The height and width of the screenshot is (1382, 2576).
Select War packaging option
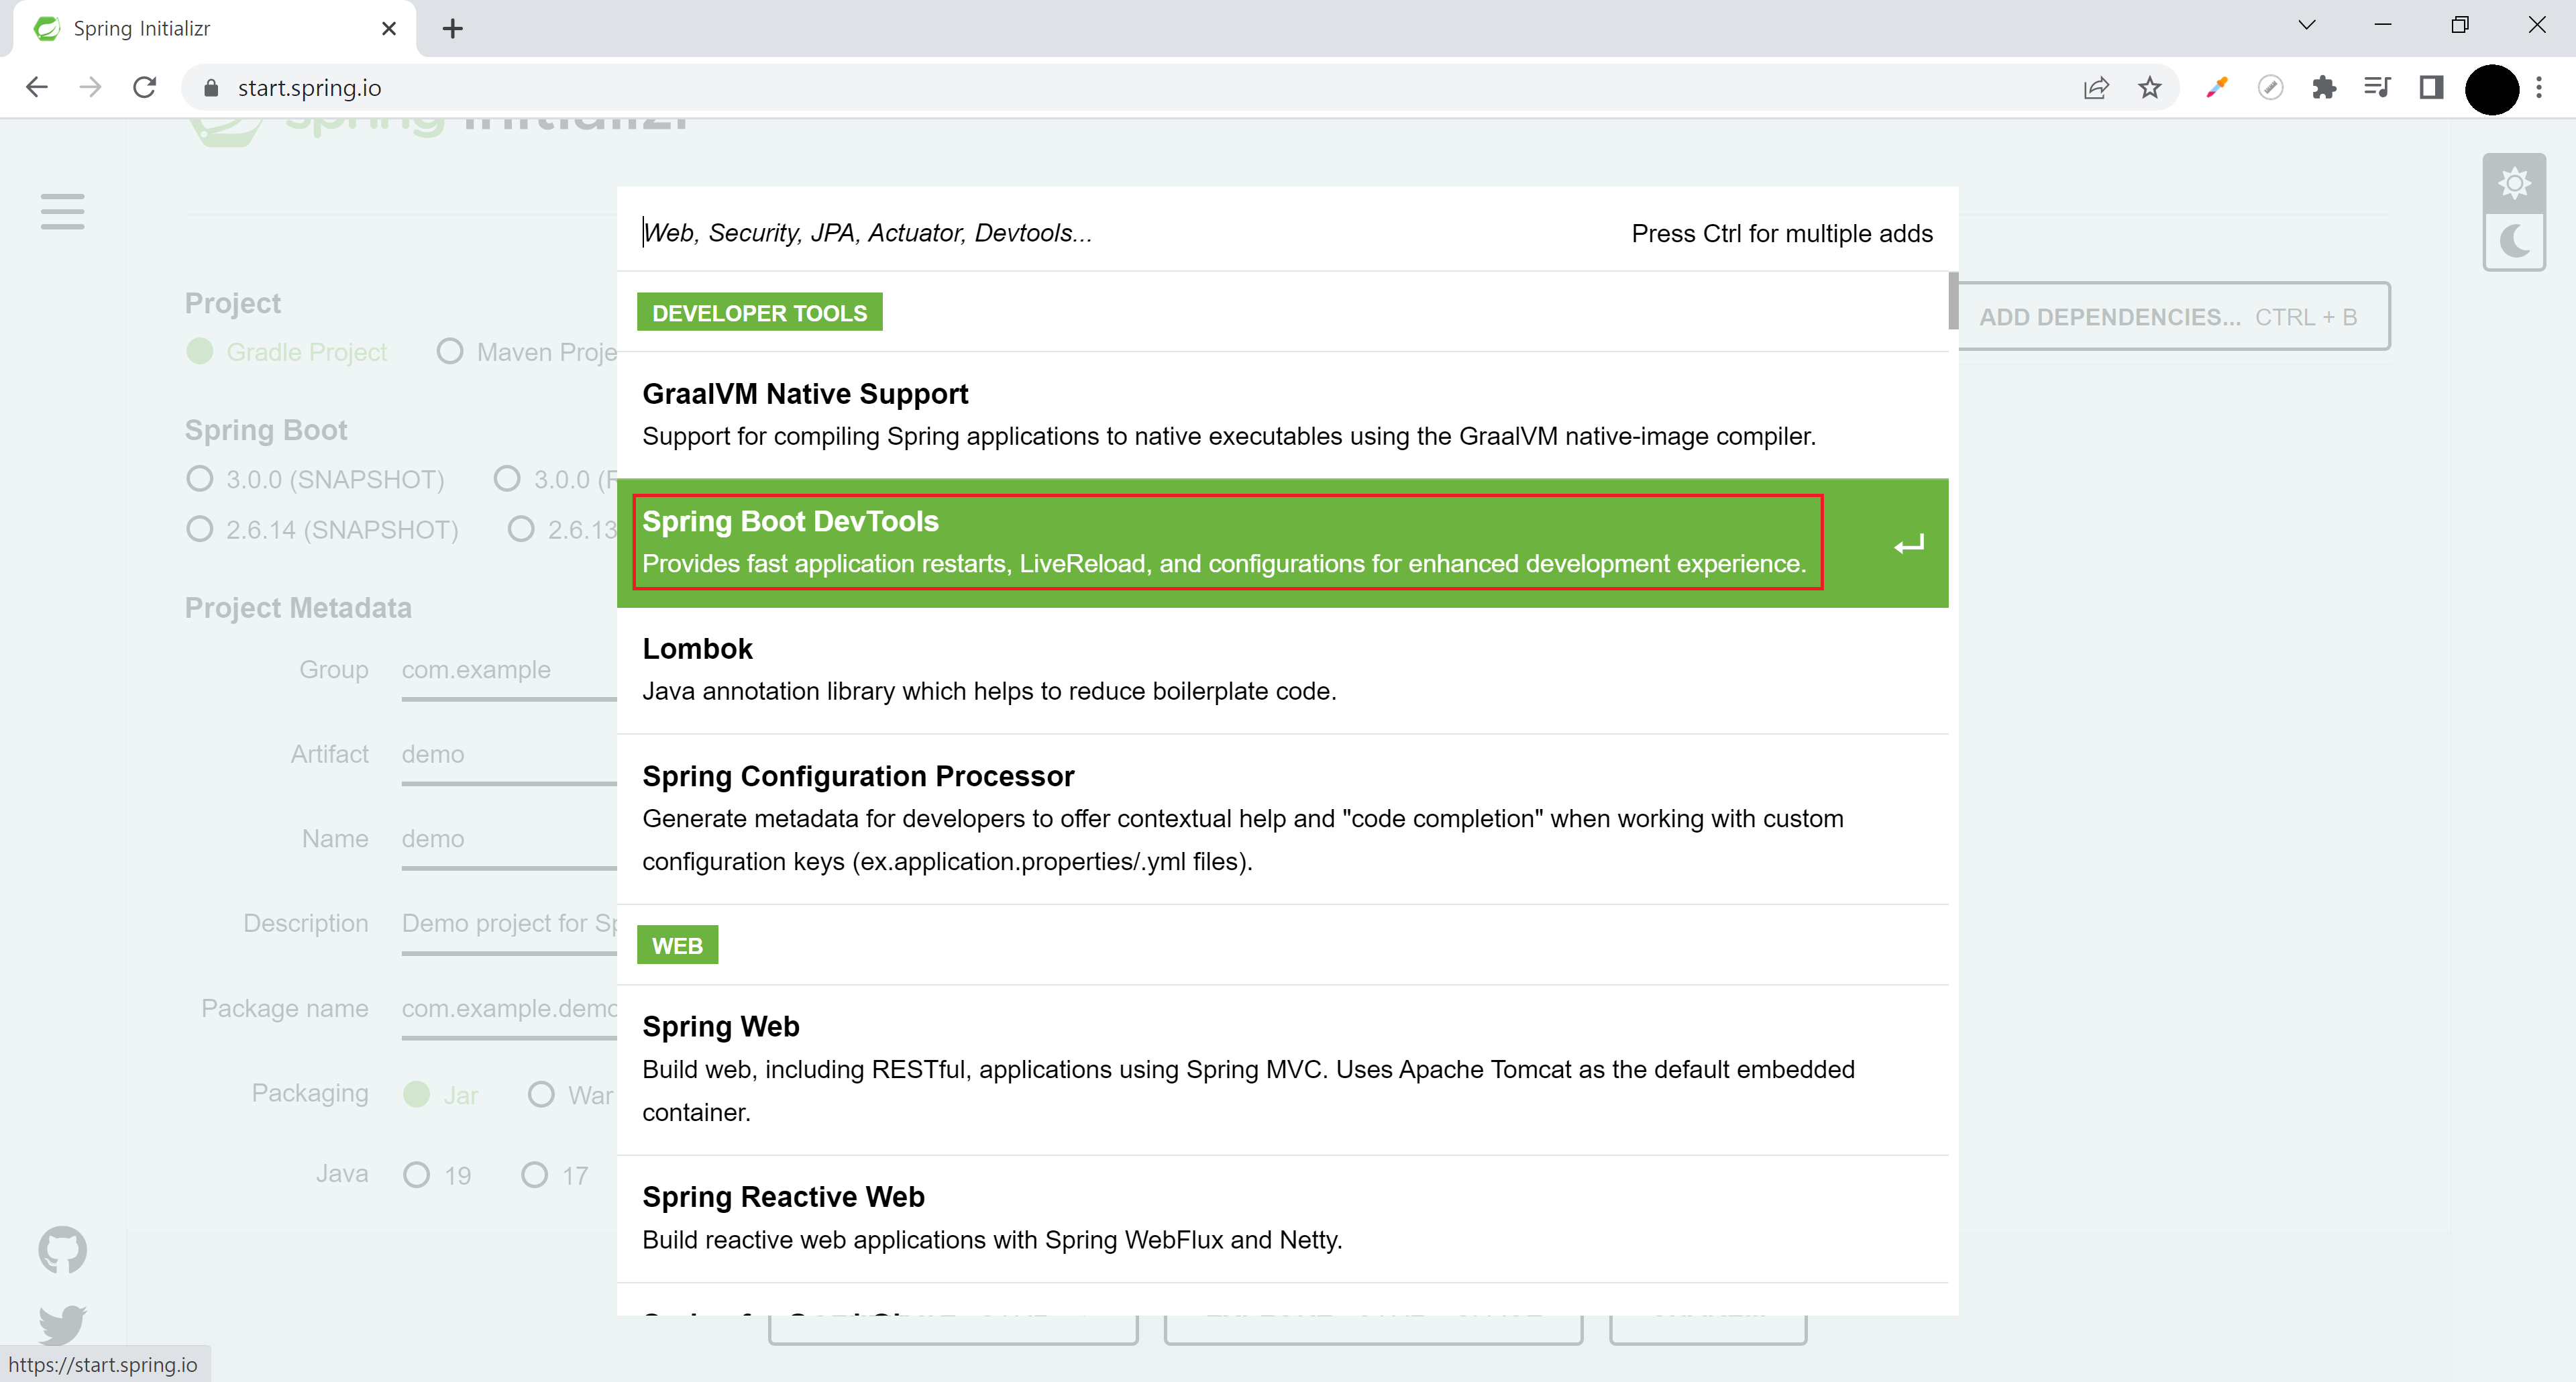(x=541, y=1095)
